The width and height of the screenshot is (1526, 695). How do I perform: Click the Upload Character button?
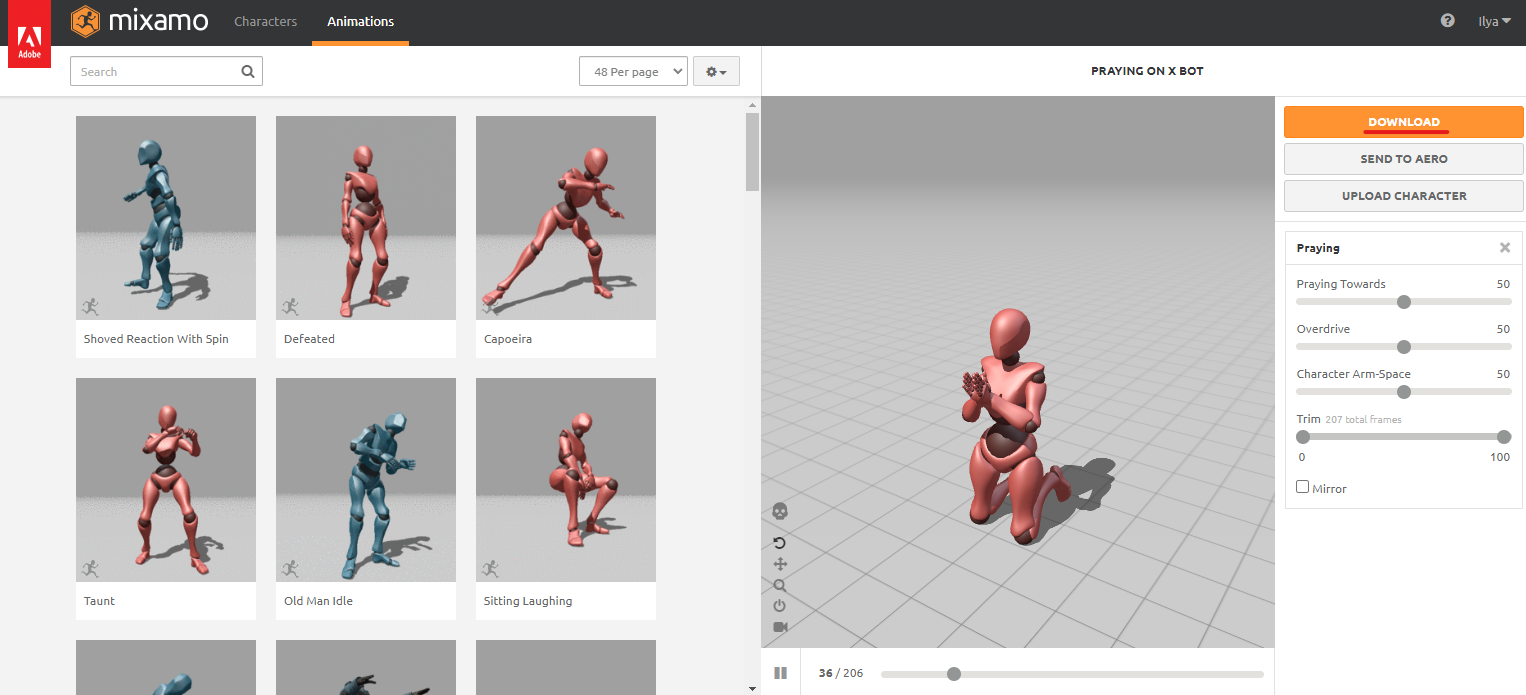1404,196
